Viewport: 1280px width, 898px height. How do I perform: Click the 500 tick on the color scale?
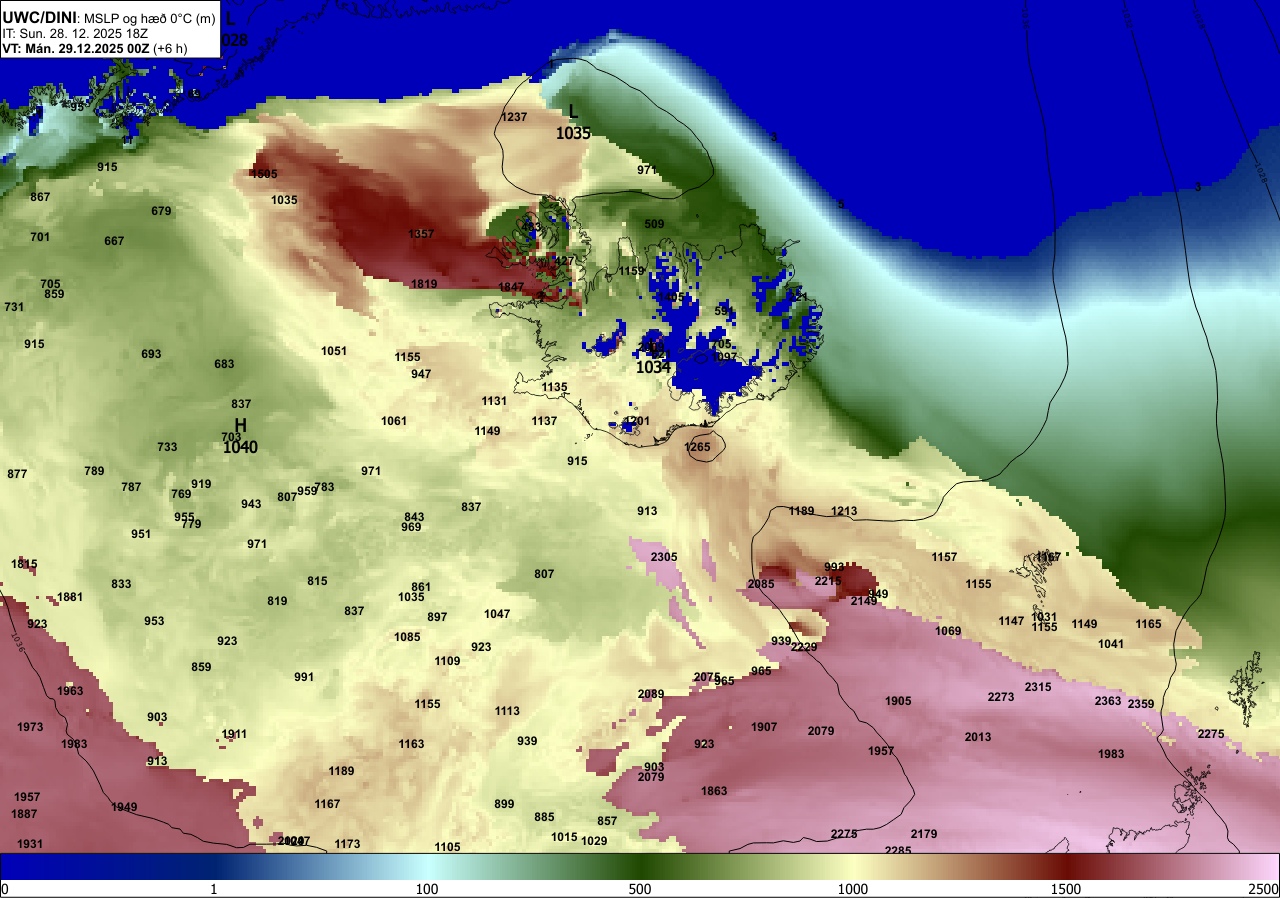[x=640, y=889]
